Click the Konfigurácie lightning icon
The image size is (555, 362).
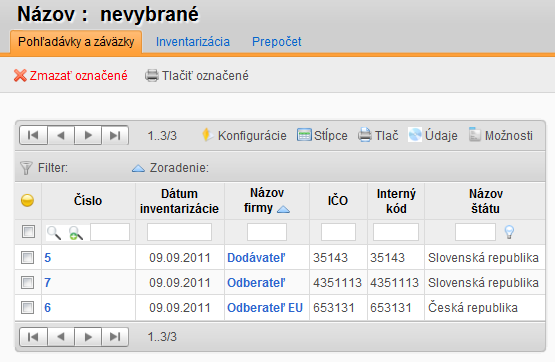[x=207, y=135]
